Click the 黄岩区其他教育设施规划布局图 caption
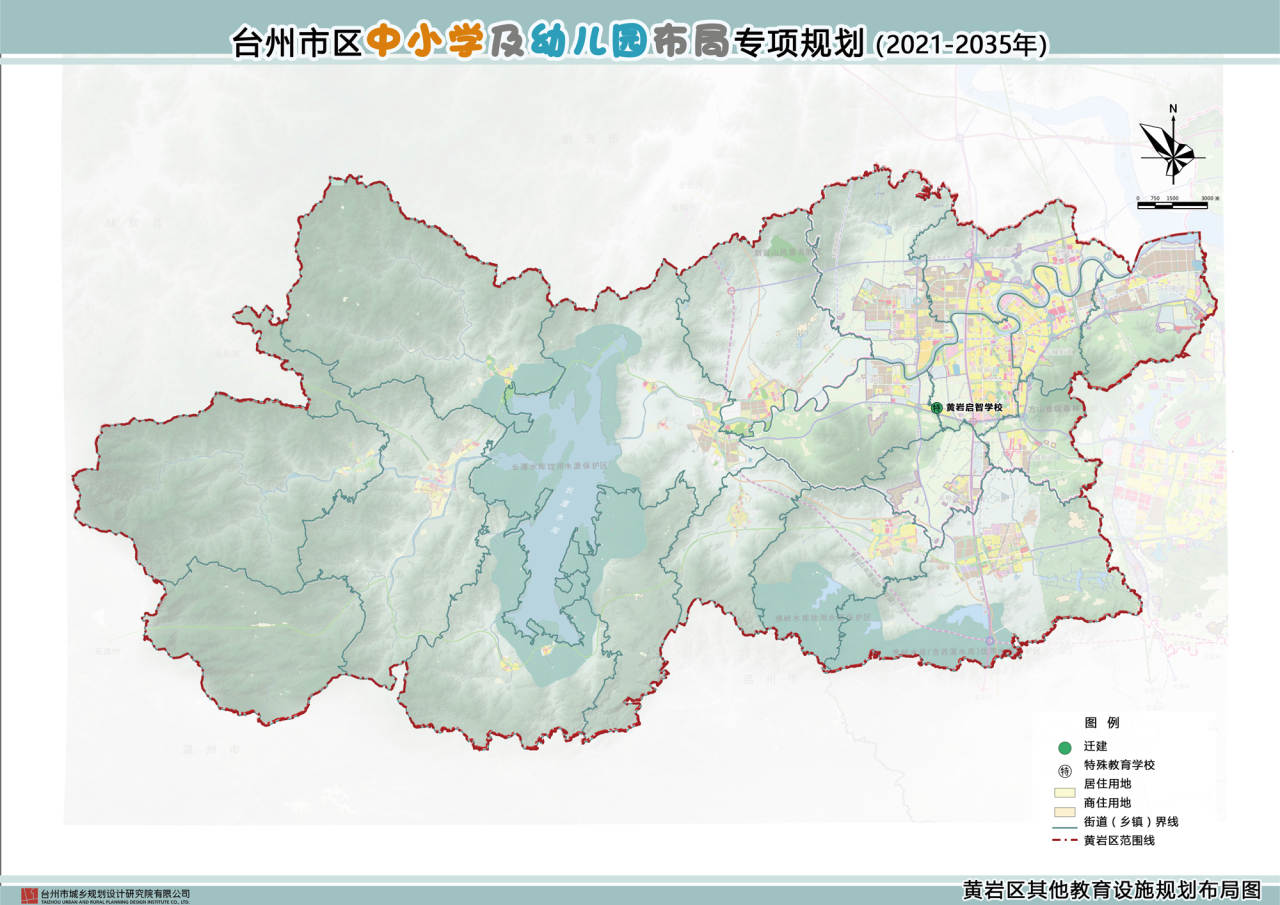The width and height of the screenshot is (1280, 905). 1111,891
